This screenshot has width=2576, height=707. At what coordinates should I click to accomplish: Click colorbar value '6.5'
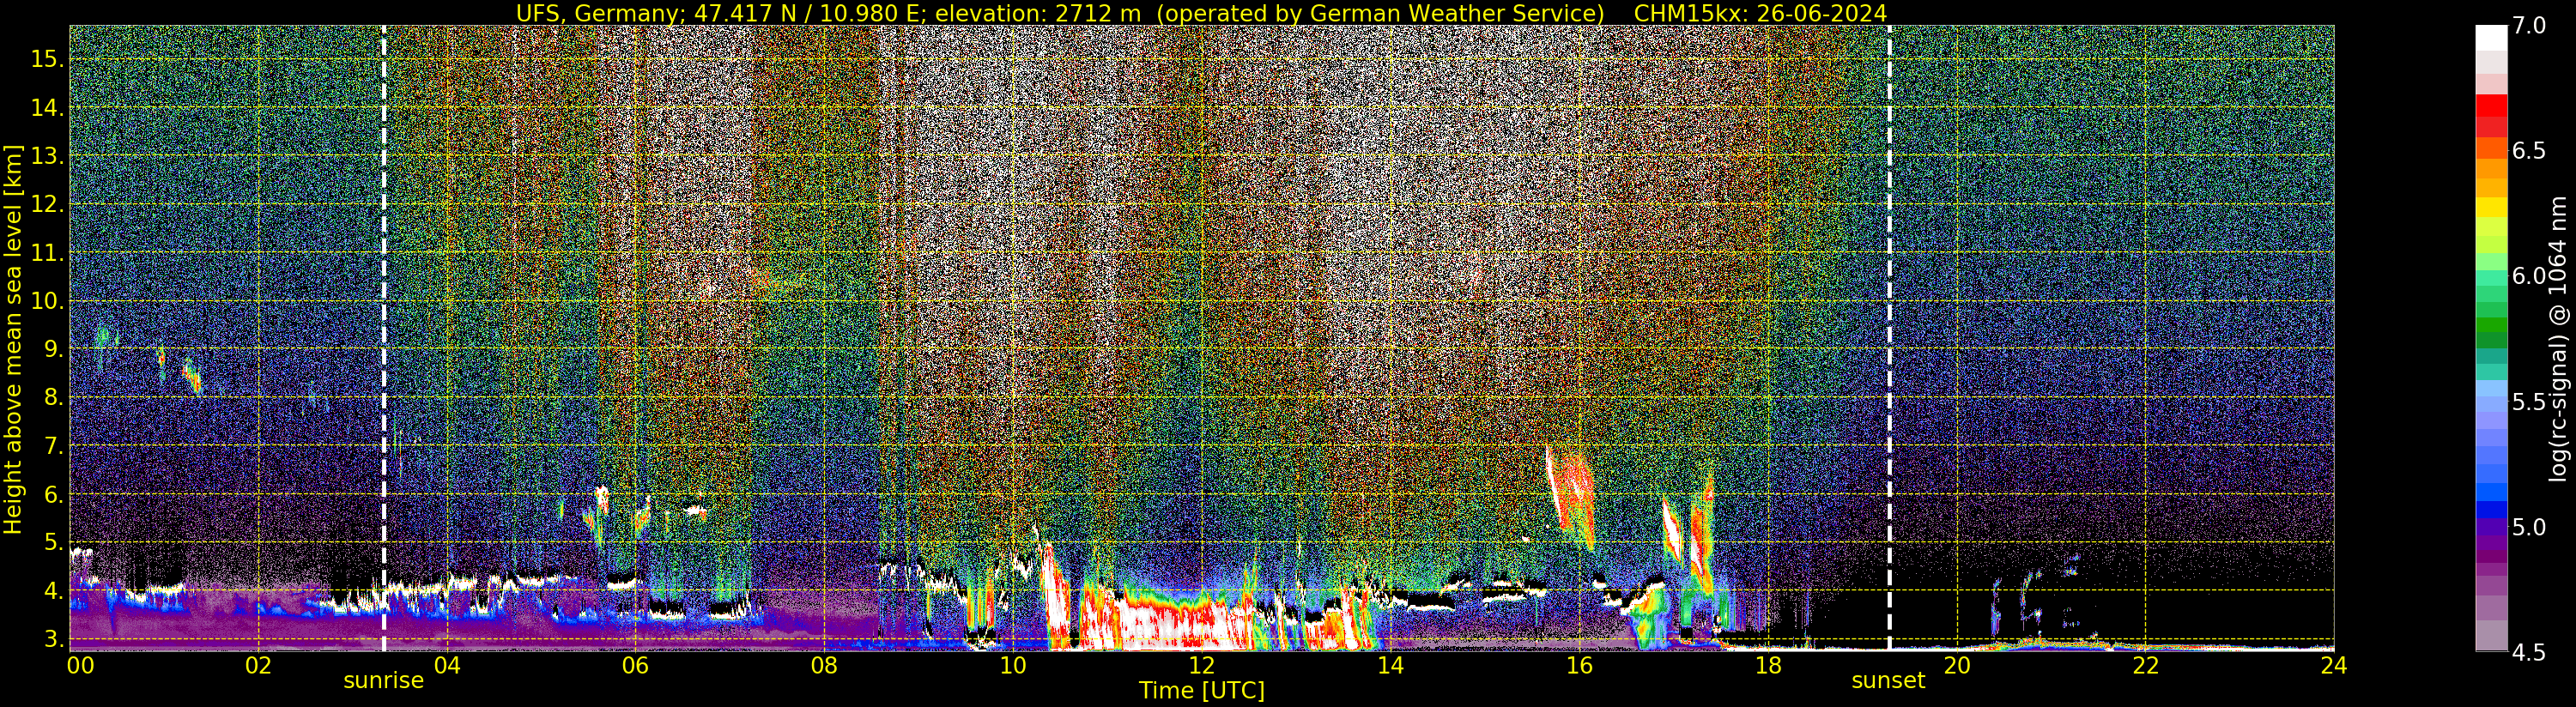(x=2529, y=151)
